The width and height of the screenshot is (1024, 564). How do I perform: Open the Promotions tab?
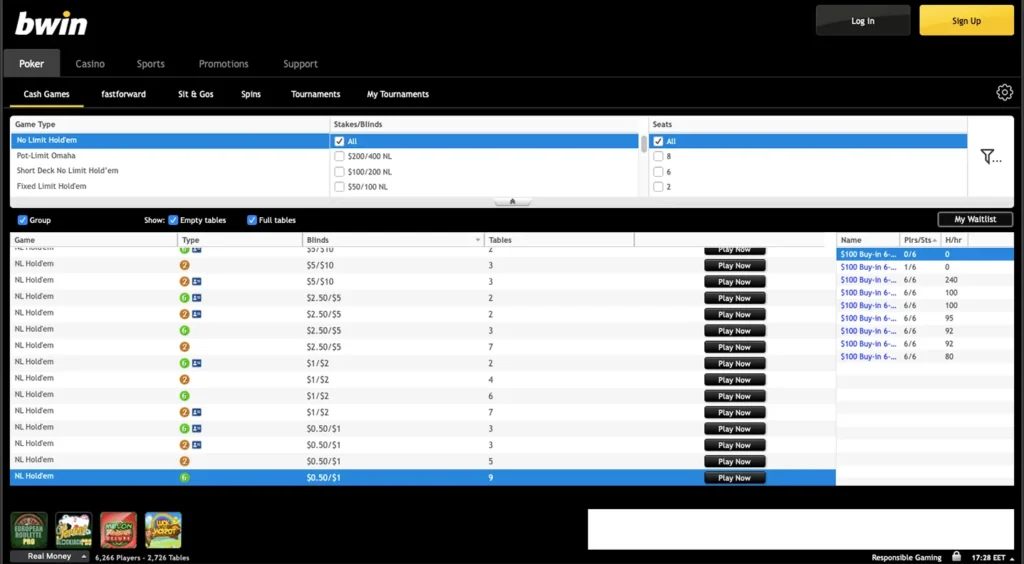[224, 64]
